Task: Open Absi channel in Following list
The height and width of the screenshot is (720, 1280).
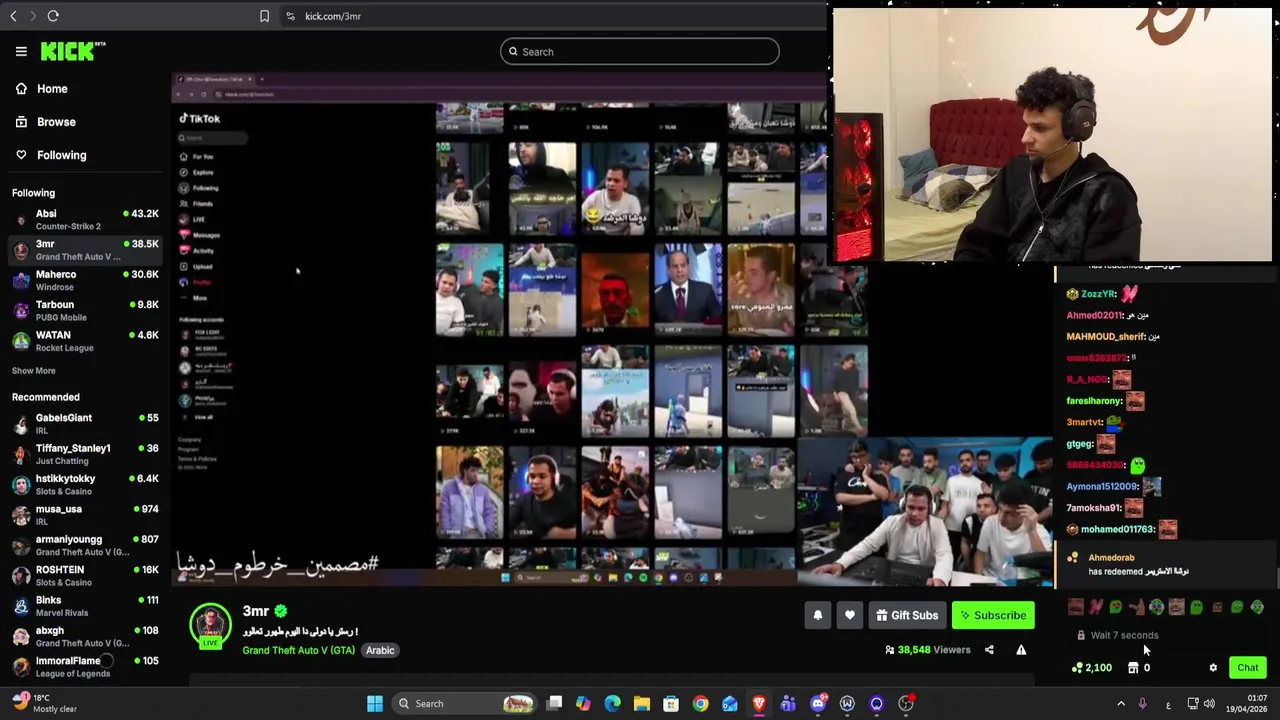Action: [x=85, y=219]
